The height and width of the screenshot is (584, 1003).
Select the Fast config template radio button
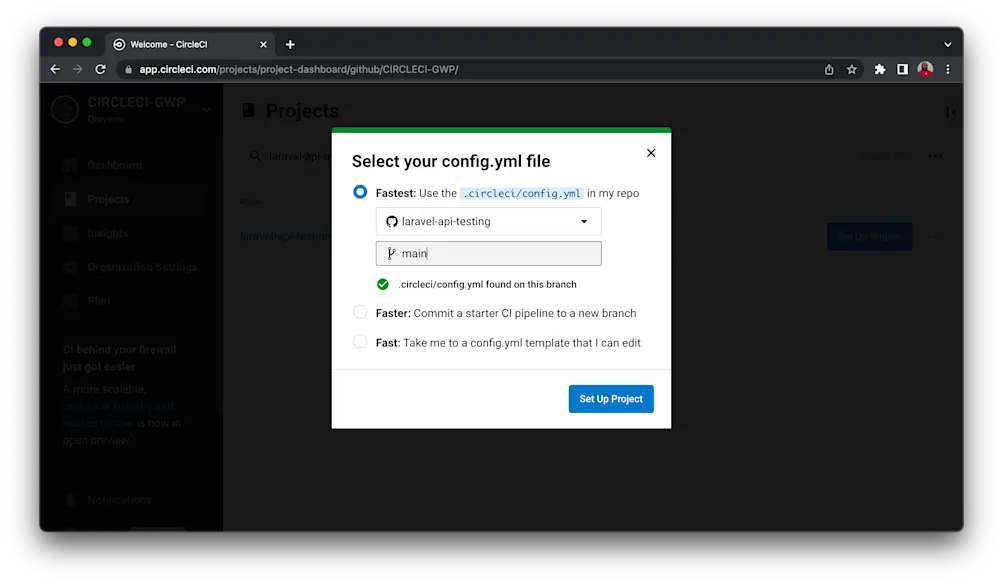tap(360, 342)
